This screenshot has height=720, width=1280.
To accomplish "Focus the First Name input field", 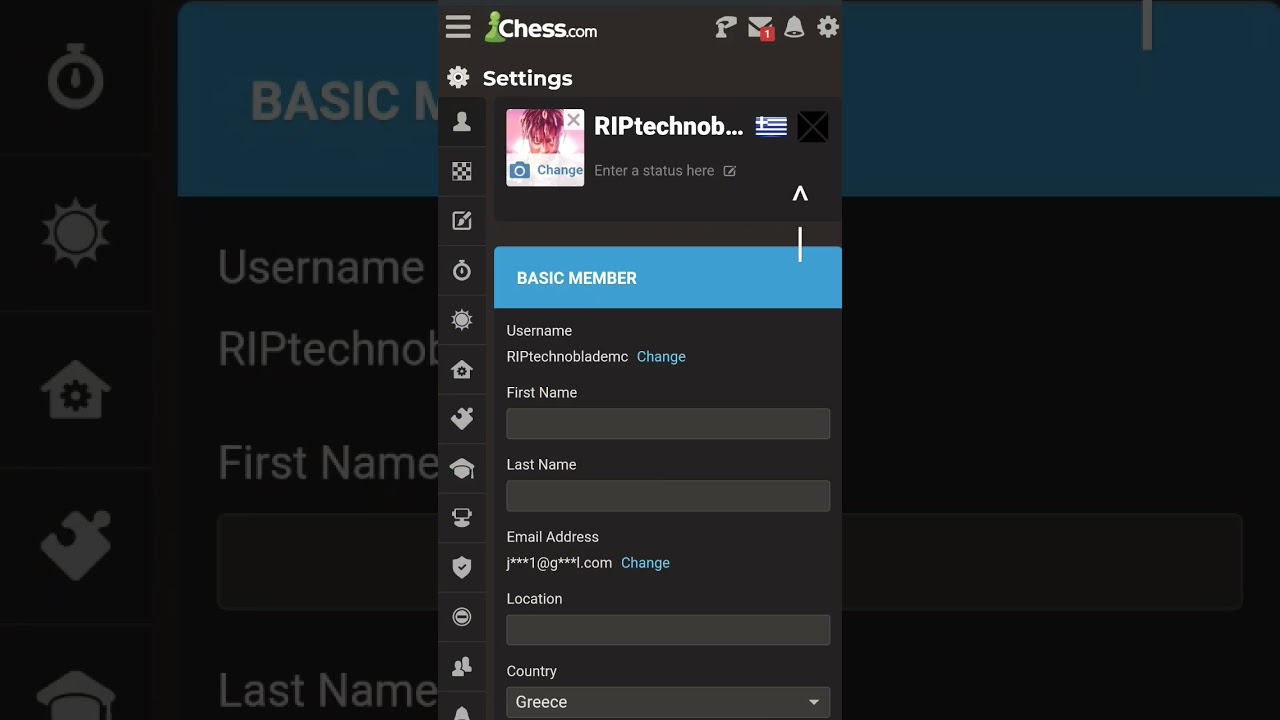I will pyautogui.click(x=668, y=424).
